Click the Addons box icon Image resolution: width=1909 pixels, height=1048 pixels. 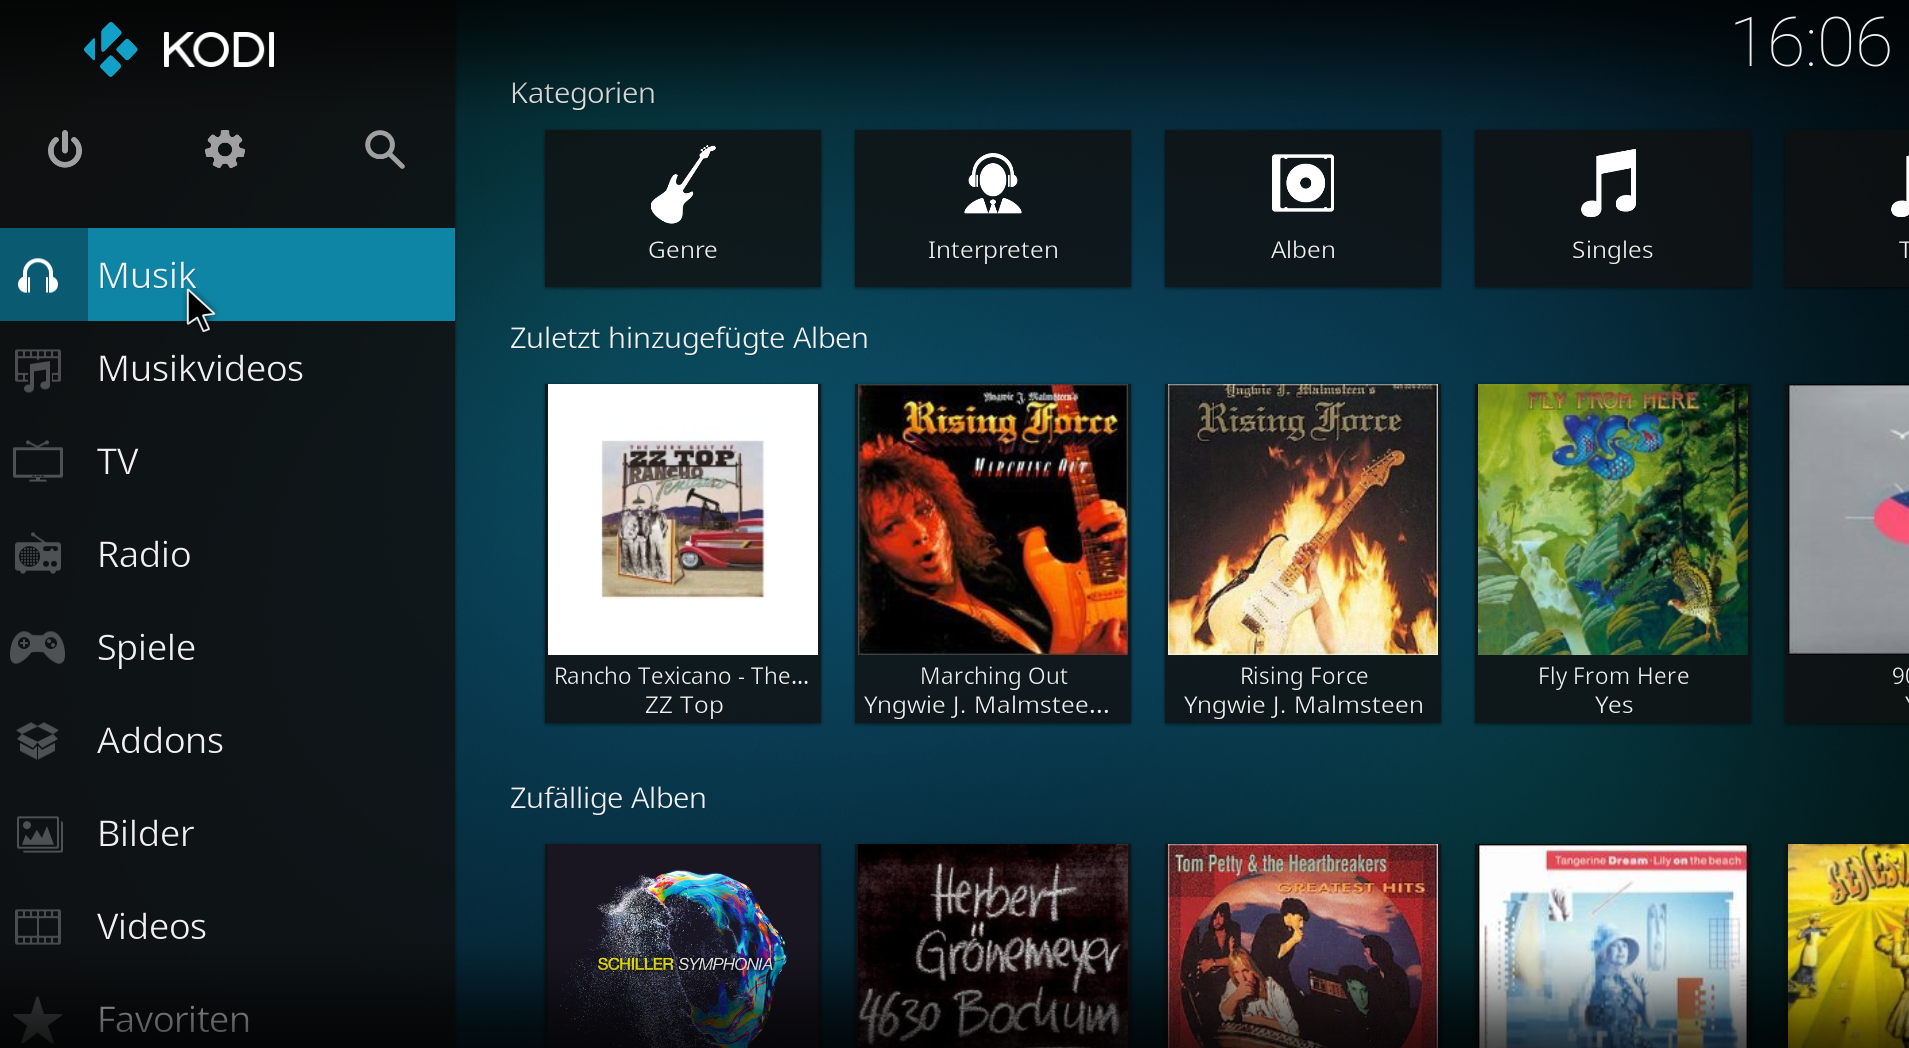(38, 741)
